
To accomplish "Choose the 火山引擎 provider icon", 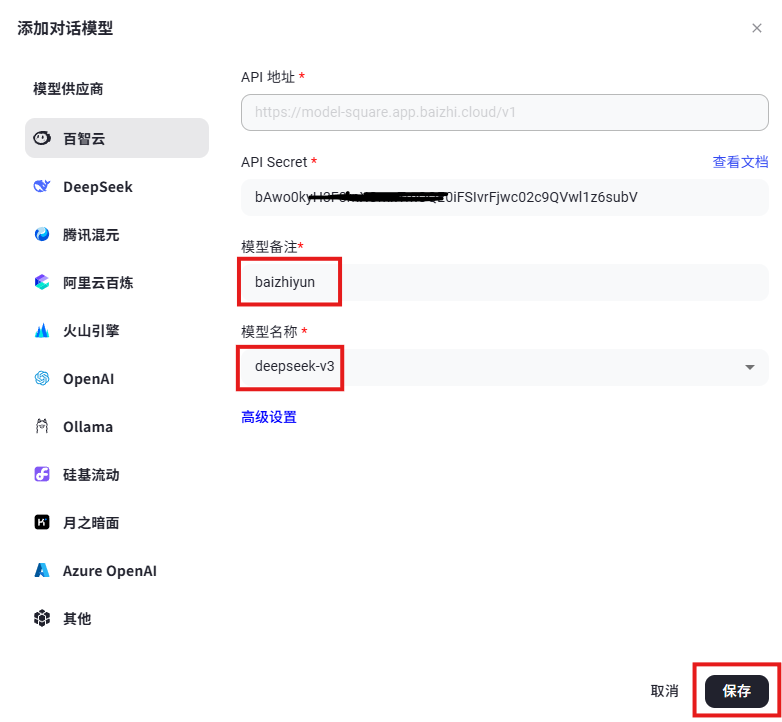I will coord(42,331).
